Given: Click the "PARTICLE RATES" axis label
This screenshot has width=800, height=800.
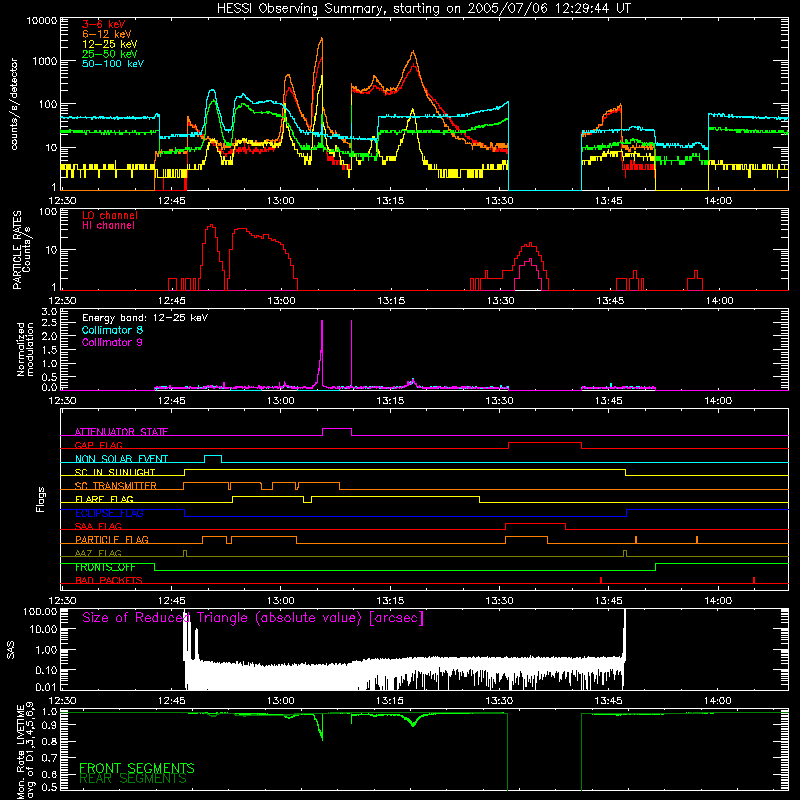Looking at the screenshot, I should [x=17, y=250].
